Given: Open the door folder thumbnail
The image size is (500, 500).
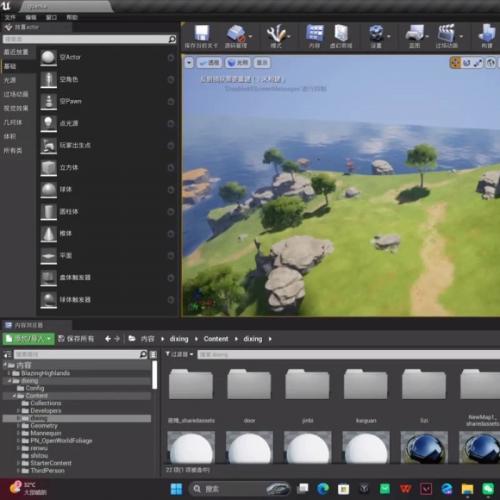Looking at the screenshot, I should [x=249, y=384].
